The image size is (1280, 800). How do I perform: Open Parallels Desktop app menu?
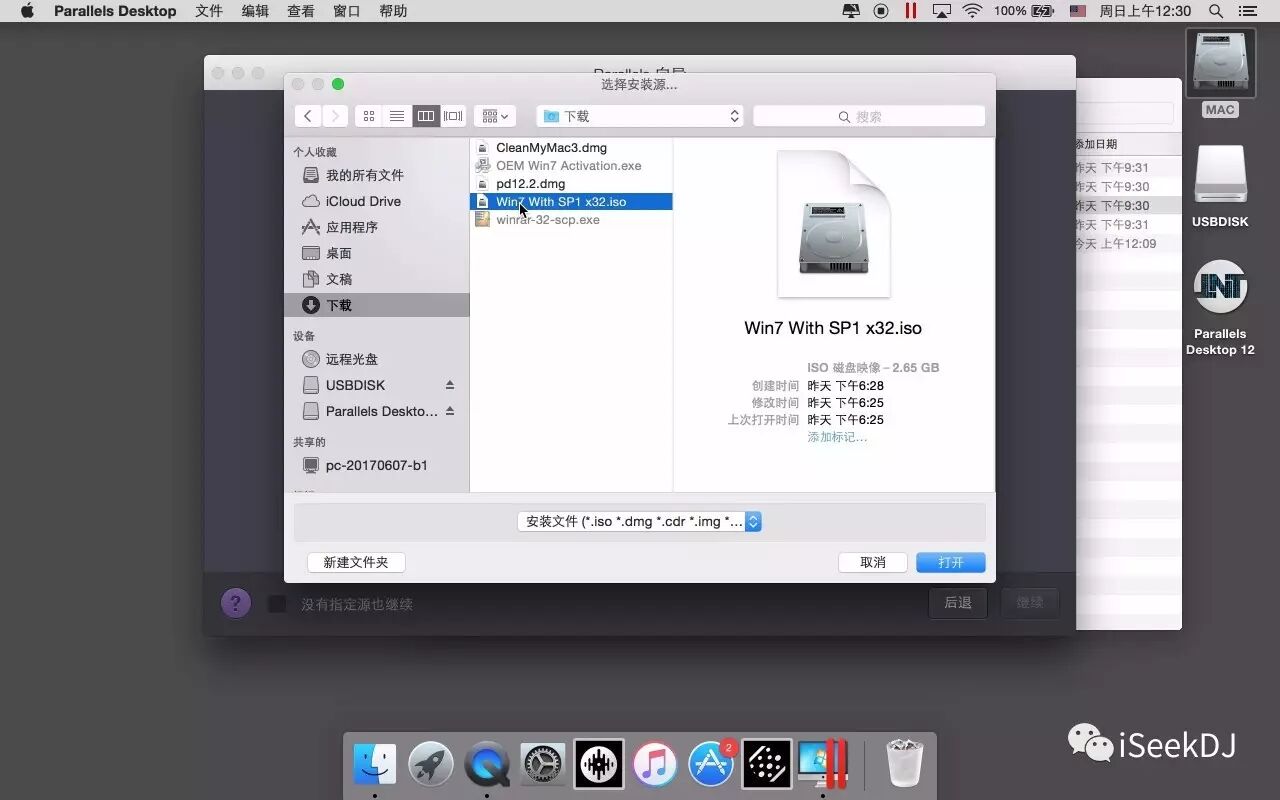click(x=115, y=11)
